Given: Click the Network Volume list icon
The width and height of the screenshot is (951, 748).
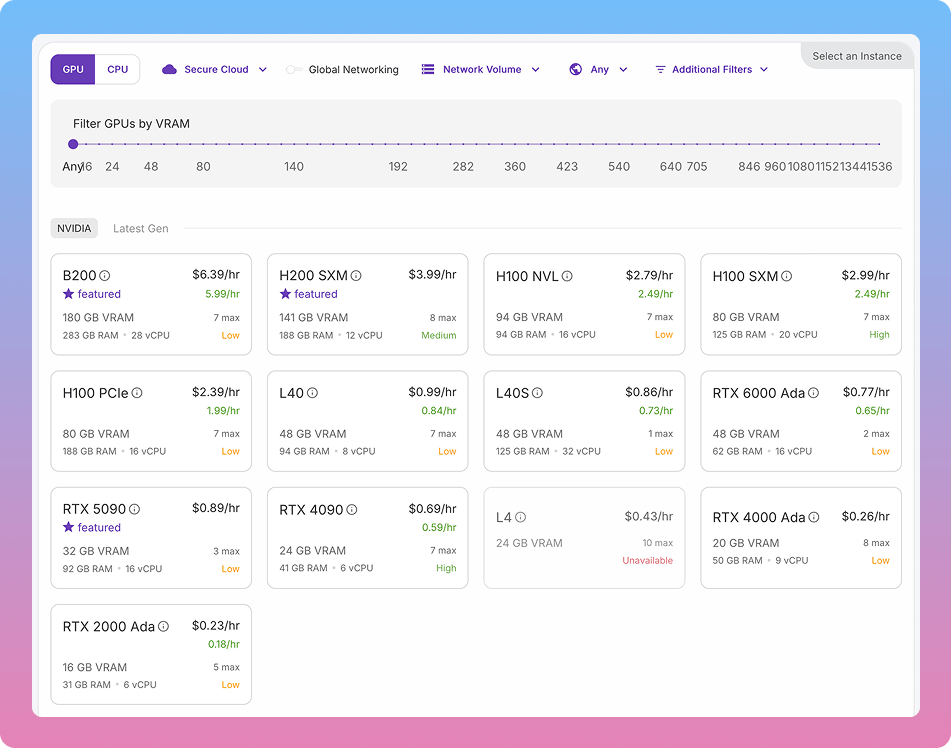Looking at the screenshot, I should pos(428,69).
